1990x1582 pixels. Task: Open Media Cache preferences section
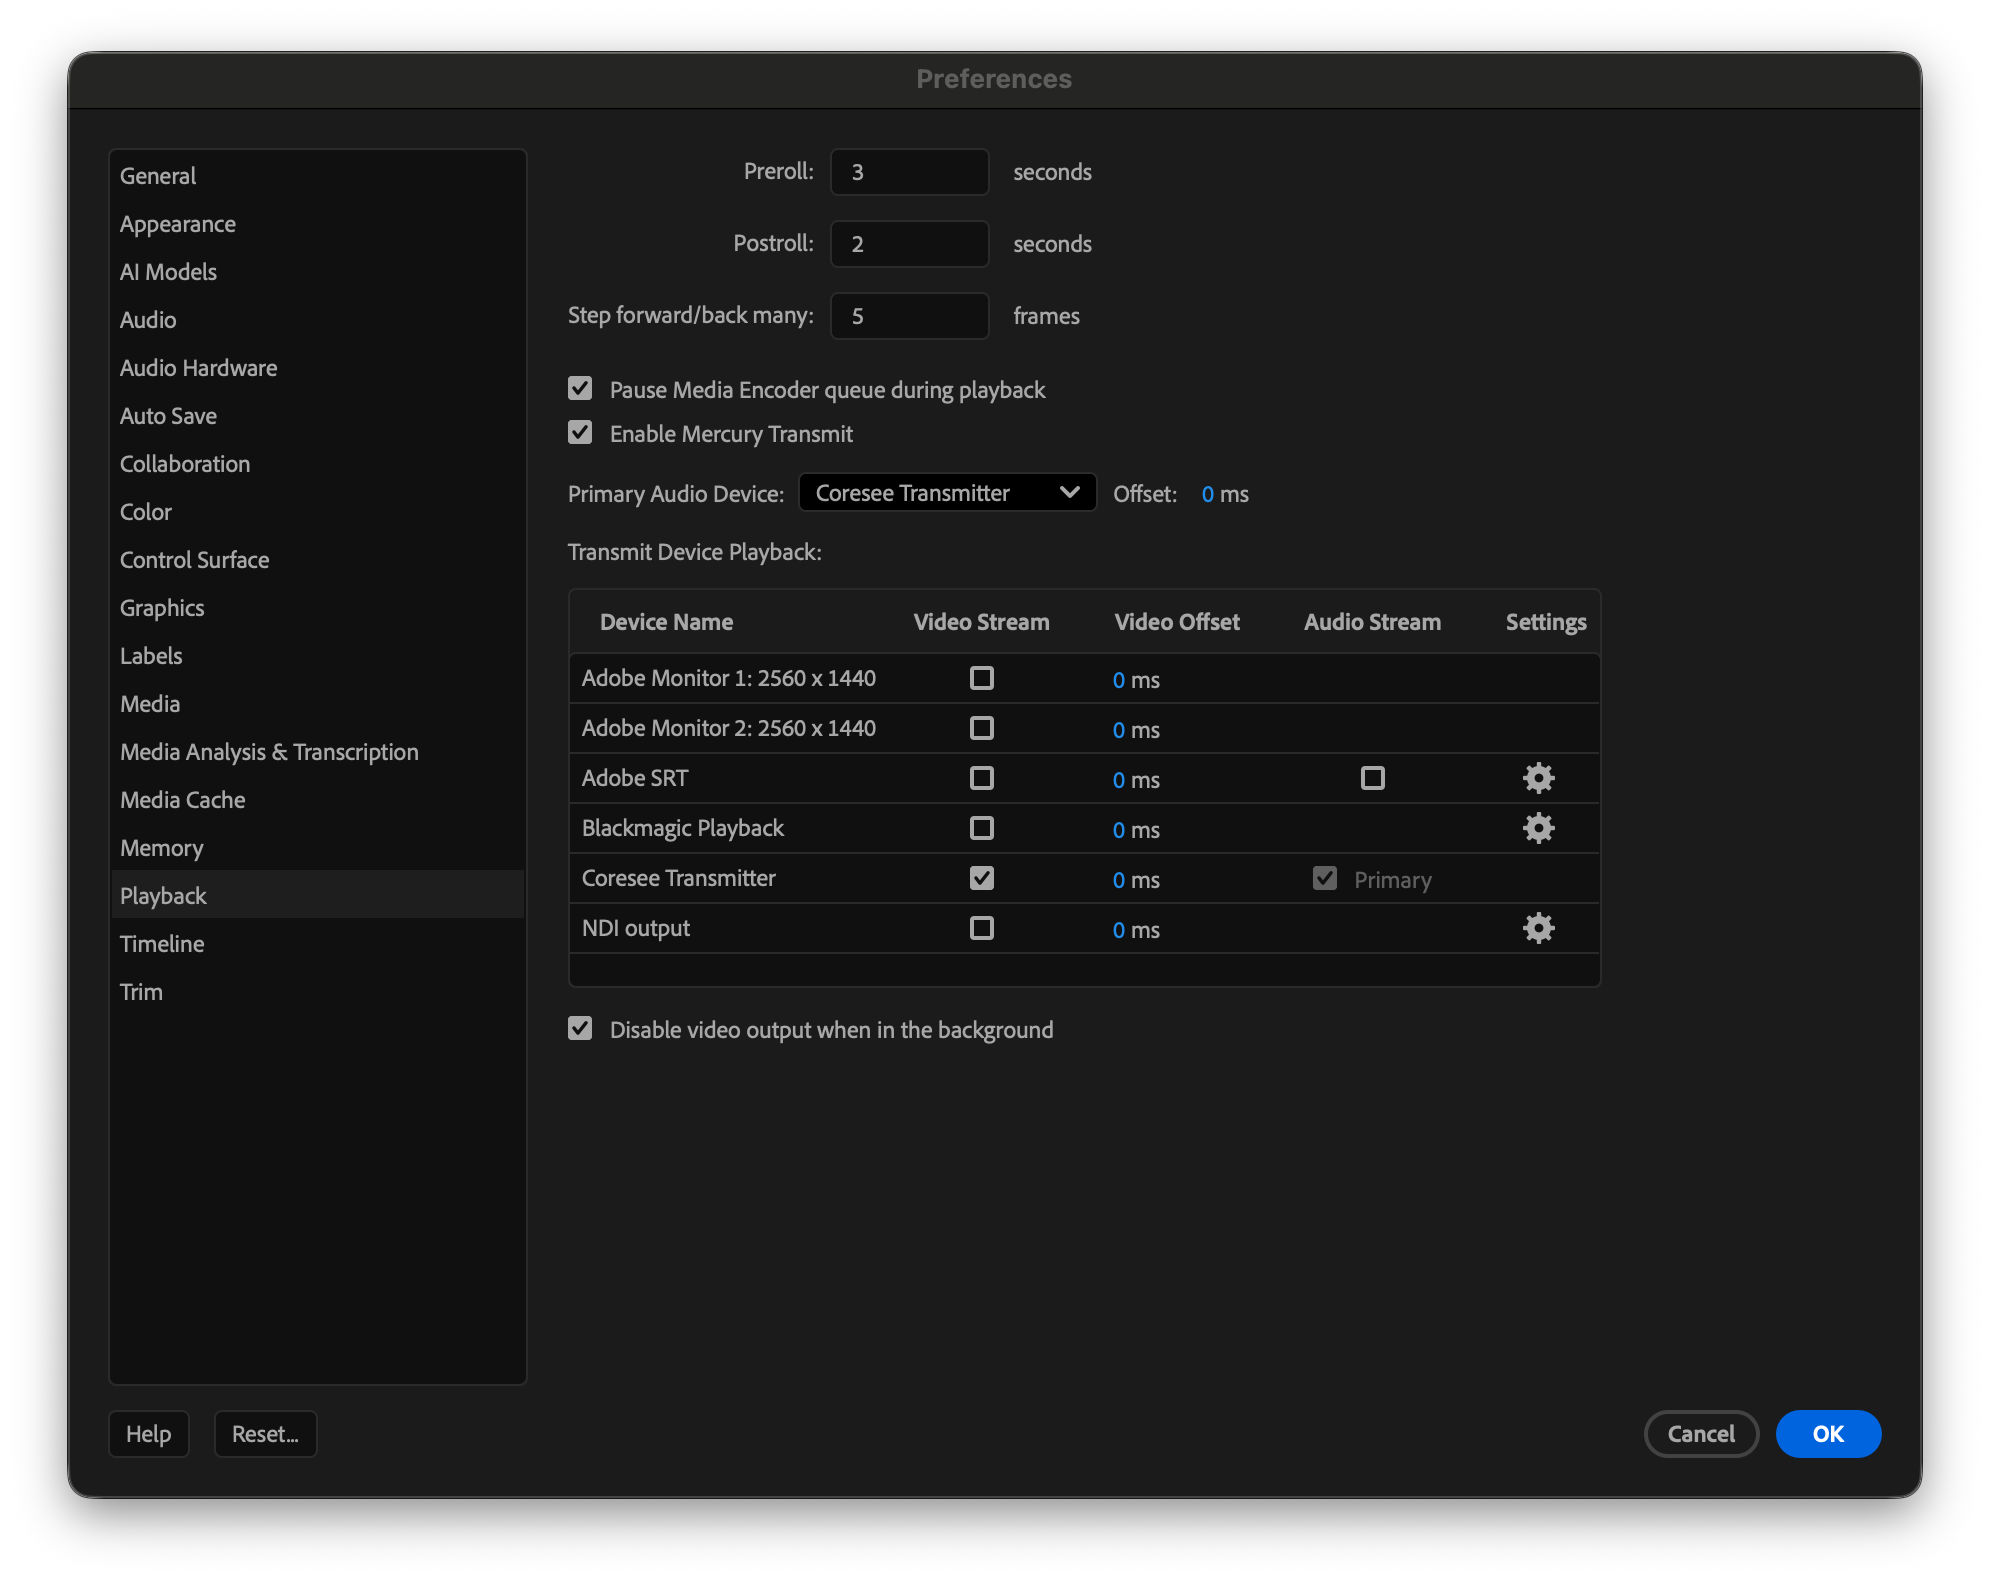click(x=182, y=800)
